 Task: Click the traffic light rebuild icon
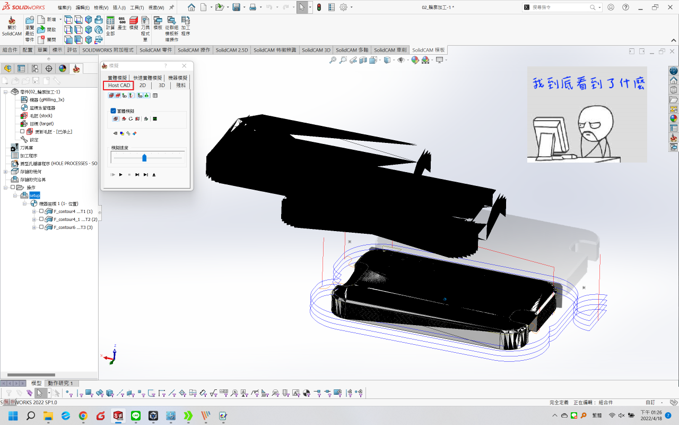point(319,7)
